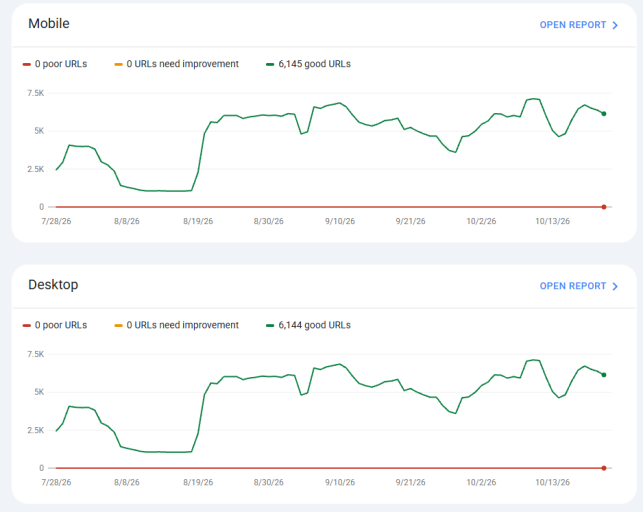Click Desktop chart date 8/30/26

[x=269, y=482]
